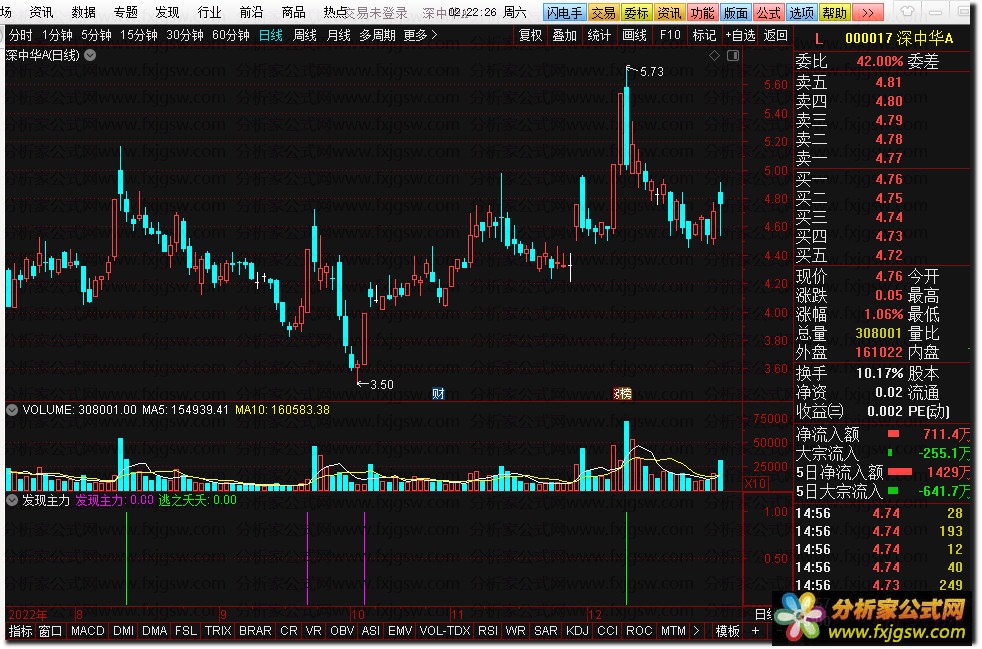Click stock code 000017 深中华A header

[x=899, y=39]
